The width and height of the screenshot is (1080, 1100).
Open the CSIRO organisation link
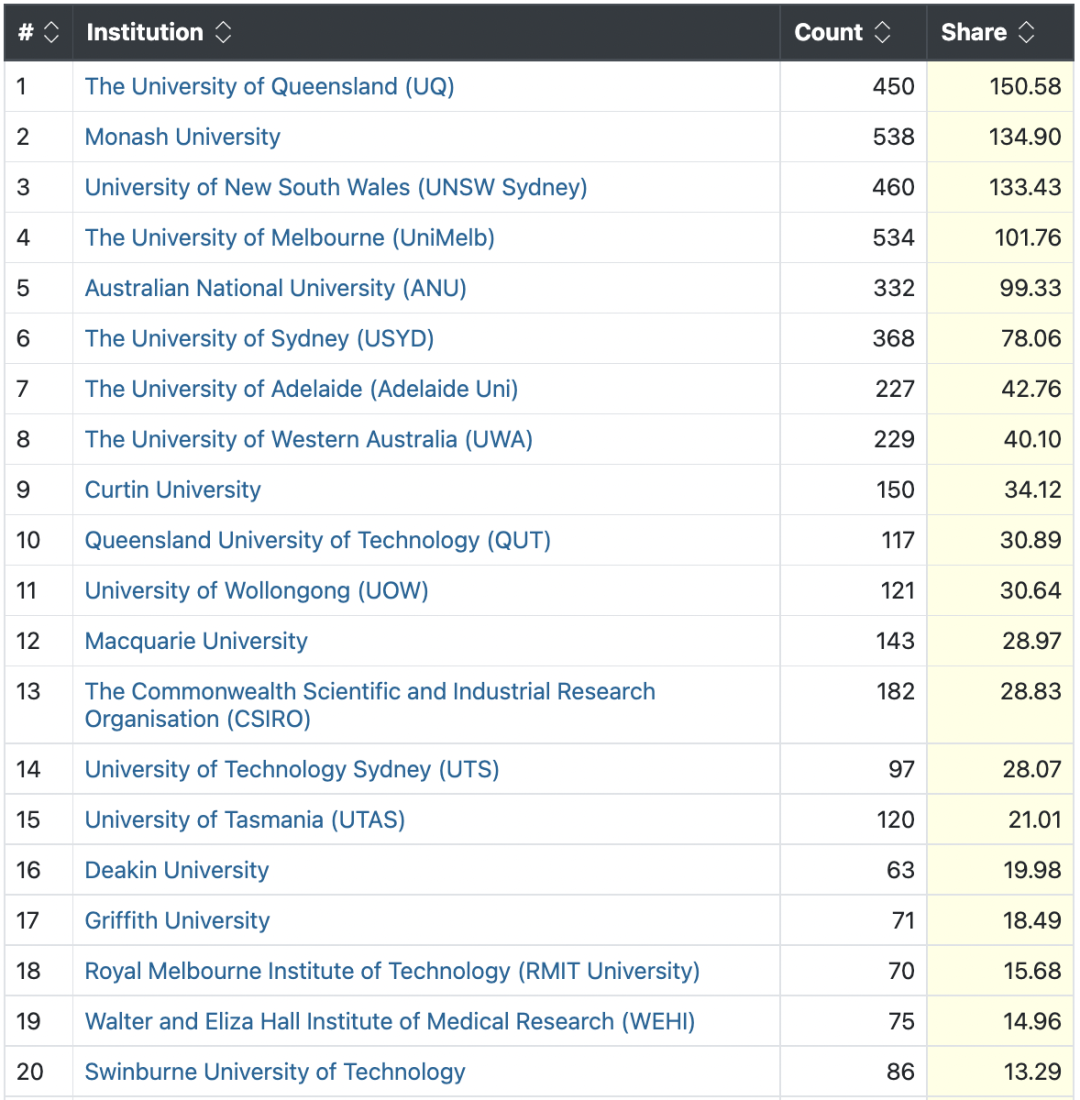click(x=369, y=705)
